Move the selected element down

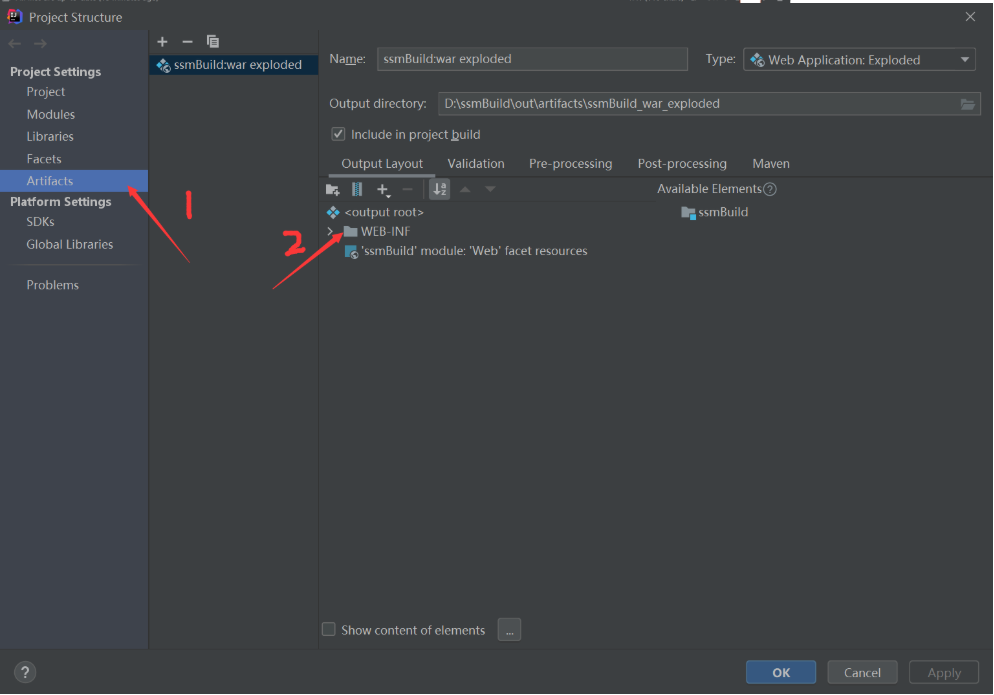(x=488, y=188)
